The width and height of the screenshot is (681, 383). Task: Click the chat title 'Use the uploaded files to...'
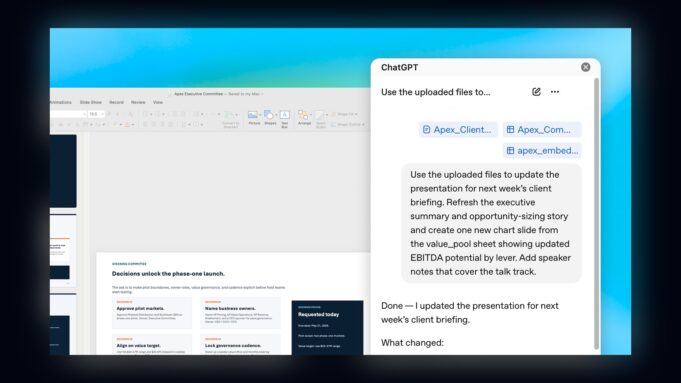(436, 92)
